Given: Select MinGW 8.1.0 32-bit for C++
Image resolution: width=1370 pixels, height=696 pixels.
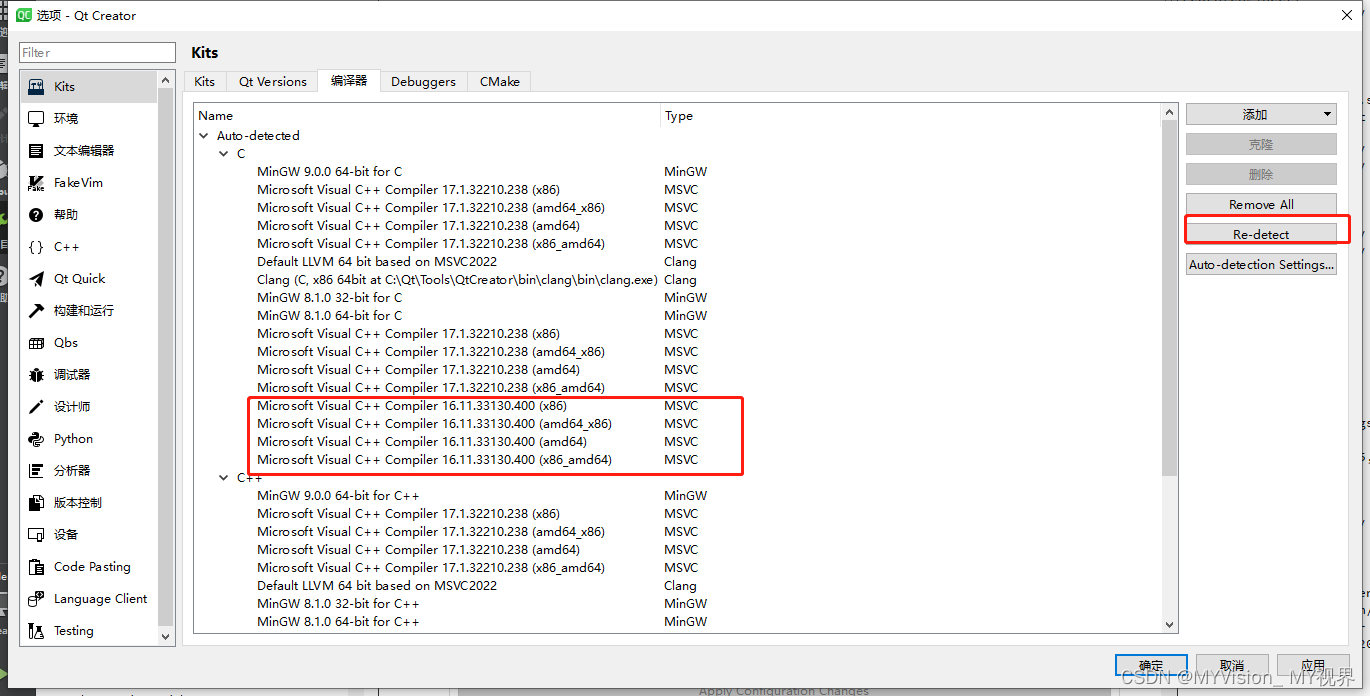Looking at the screenshot, I should click(338, 604).
